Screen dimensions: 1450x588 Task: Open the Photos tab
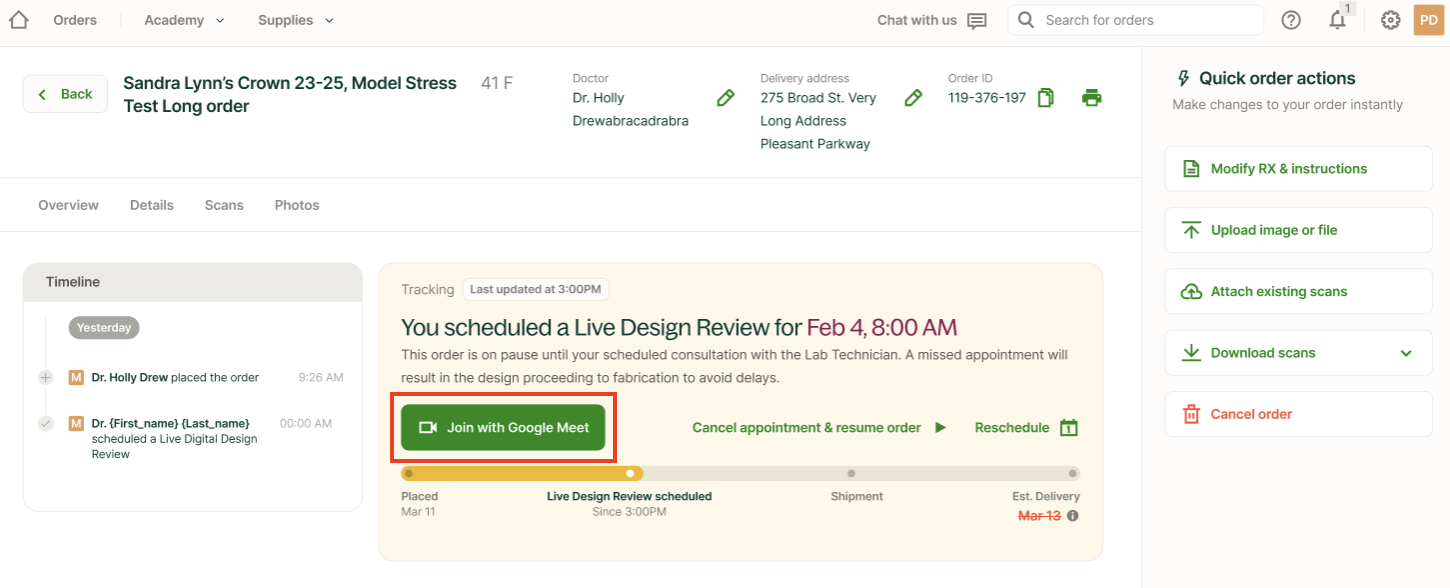(296, 204)
